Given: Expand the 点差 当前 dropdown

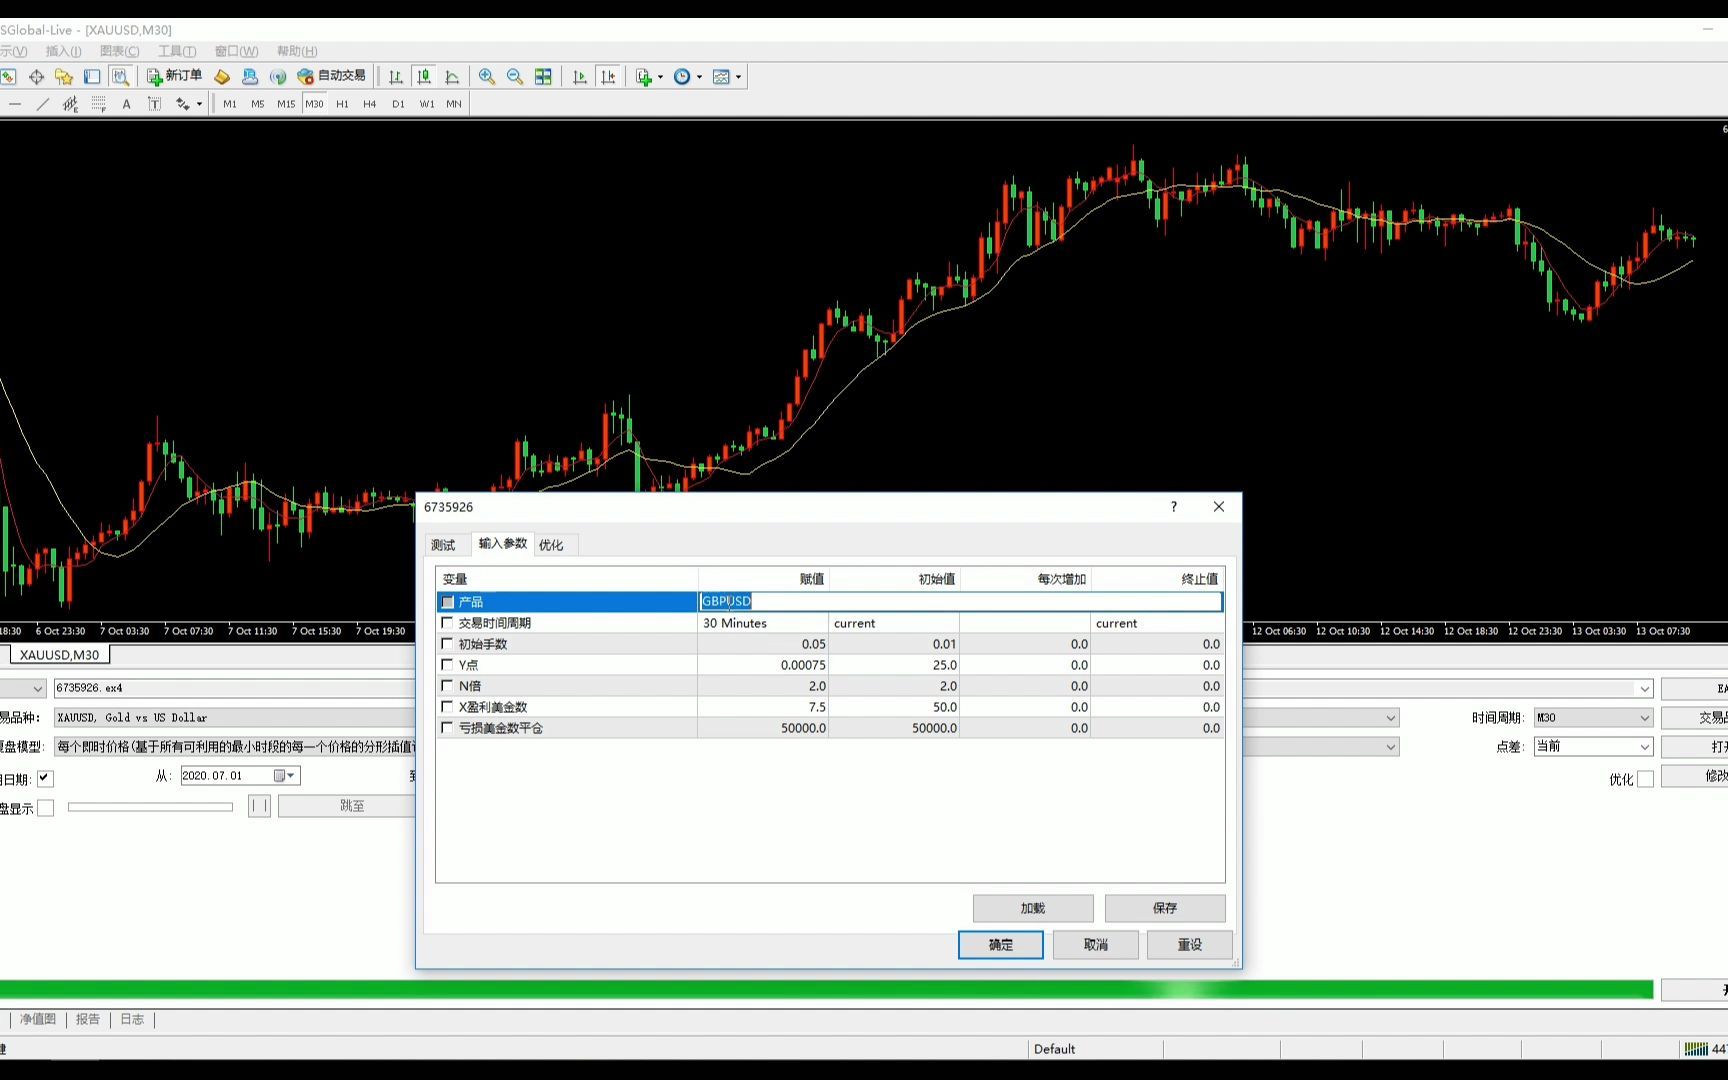Looking at the screenshot, I should point(1644,747).
